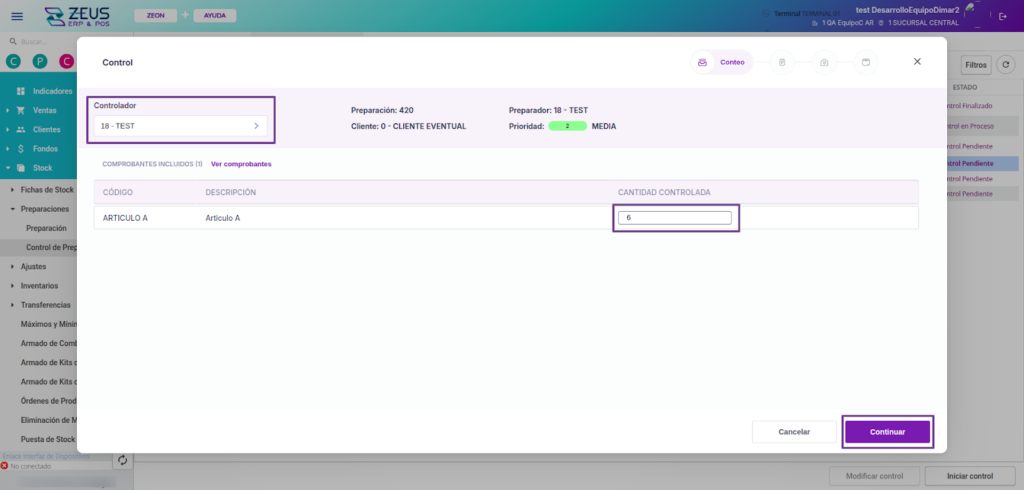
Task: Click the camera step icon in wizard
Action: pyautogui.click(x=824, y=62)
